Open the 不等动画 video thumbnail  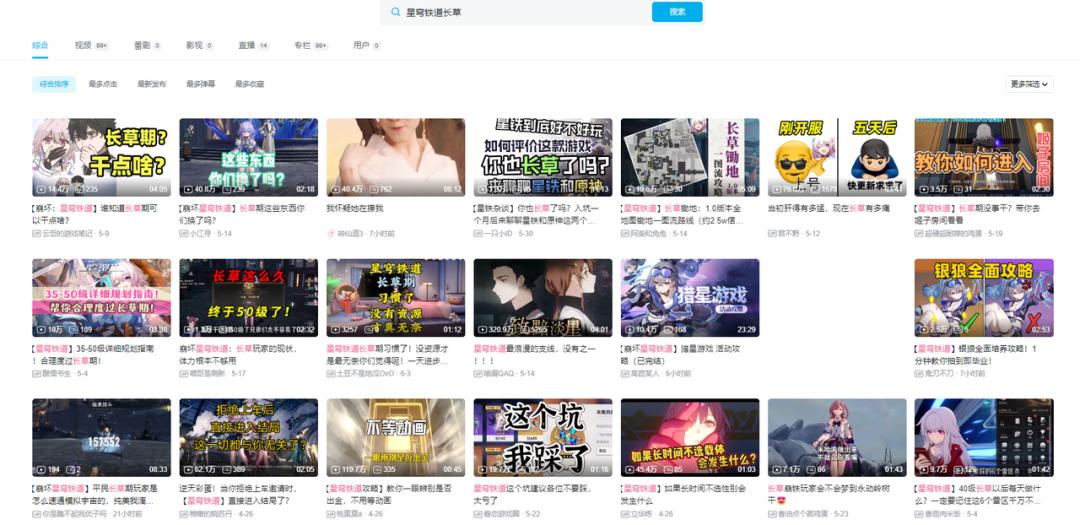(395, 438)
